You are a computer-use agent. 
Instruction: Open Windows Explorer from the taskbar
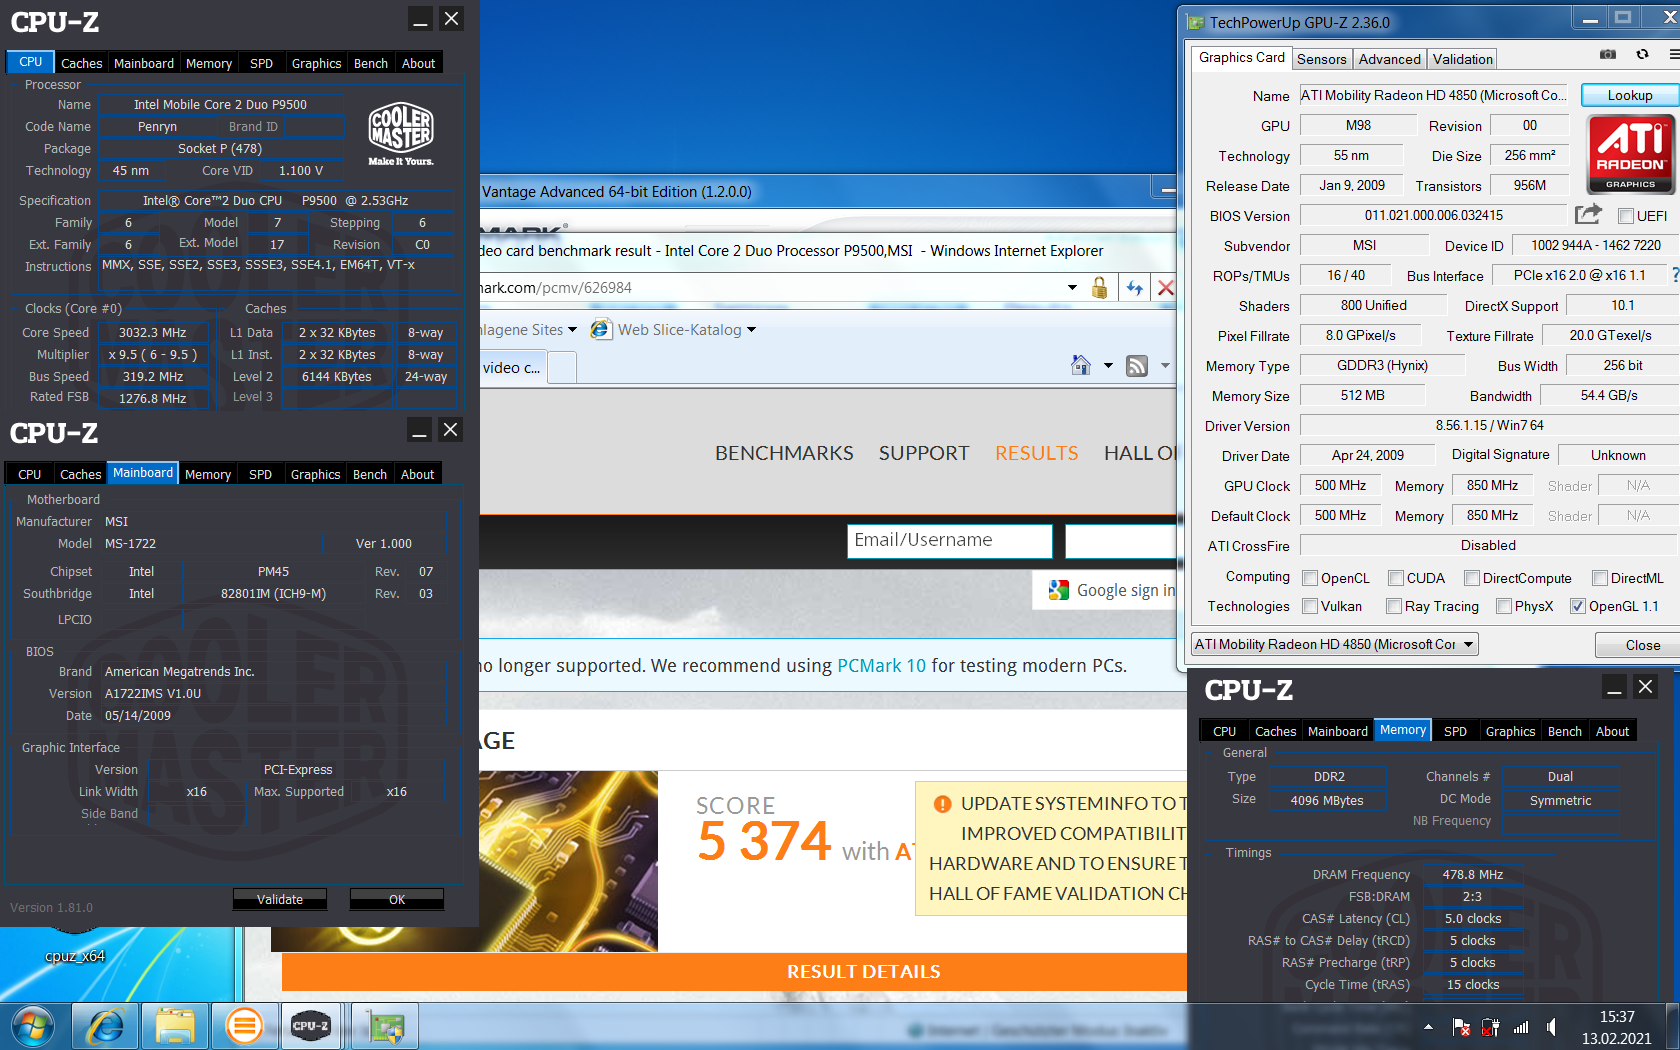[x=175, y=1026]
